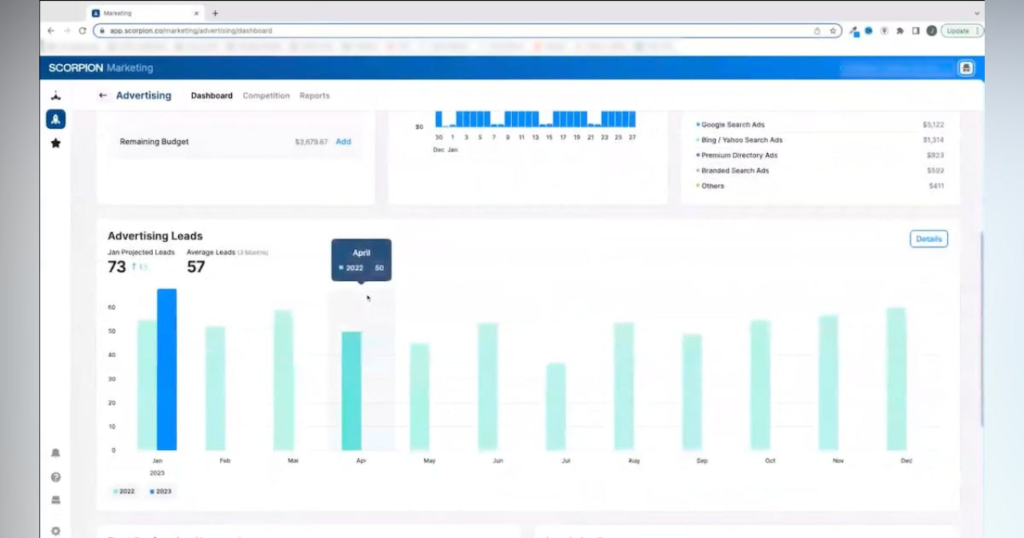This screenshot has height=538, width=1024.
Task: Toggle the 2022 legend series
Action: pyautogui.click(x=124, y=492)
